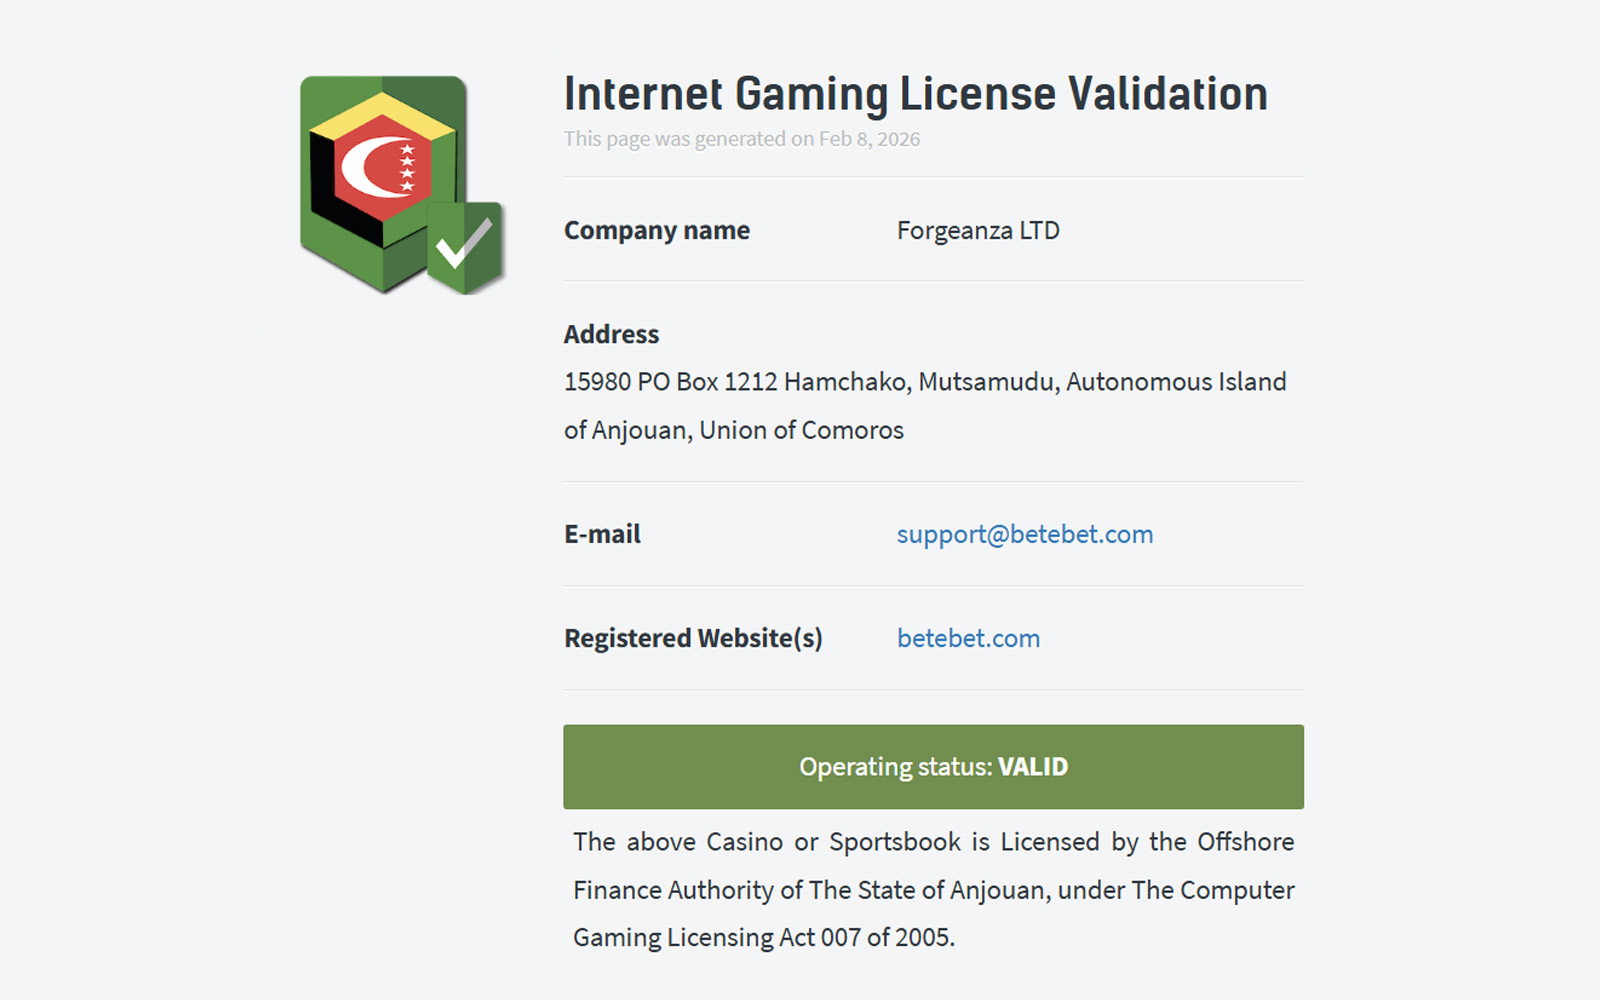
Task: Click the four white stars on emblem
Action: [x=407, y=167]
